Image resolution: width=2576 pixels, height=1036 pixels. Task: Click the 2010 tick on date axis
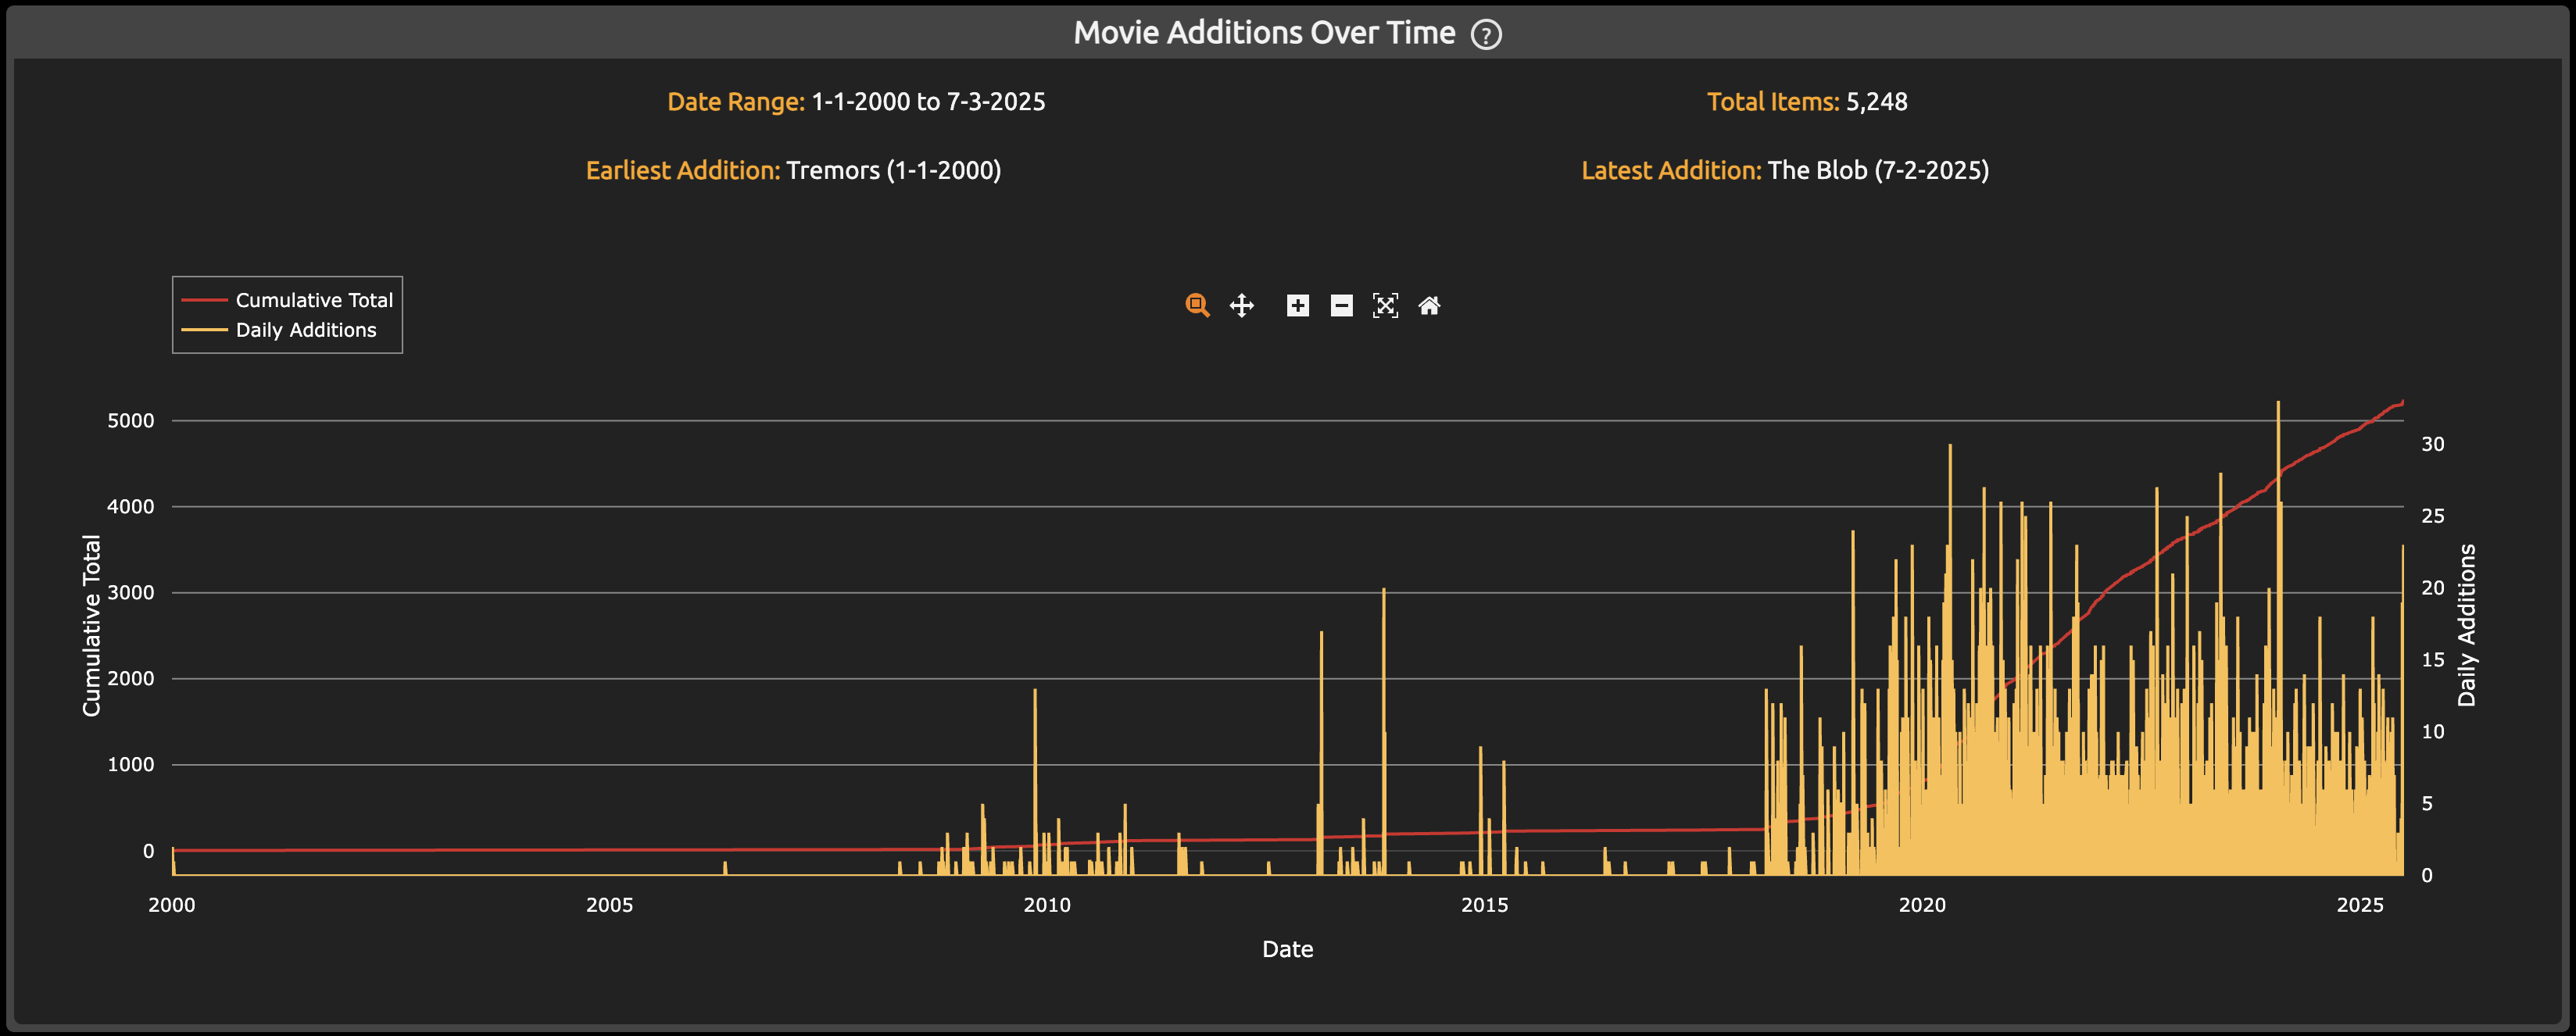[x=1046, y=905]
